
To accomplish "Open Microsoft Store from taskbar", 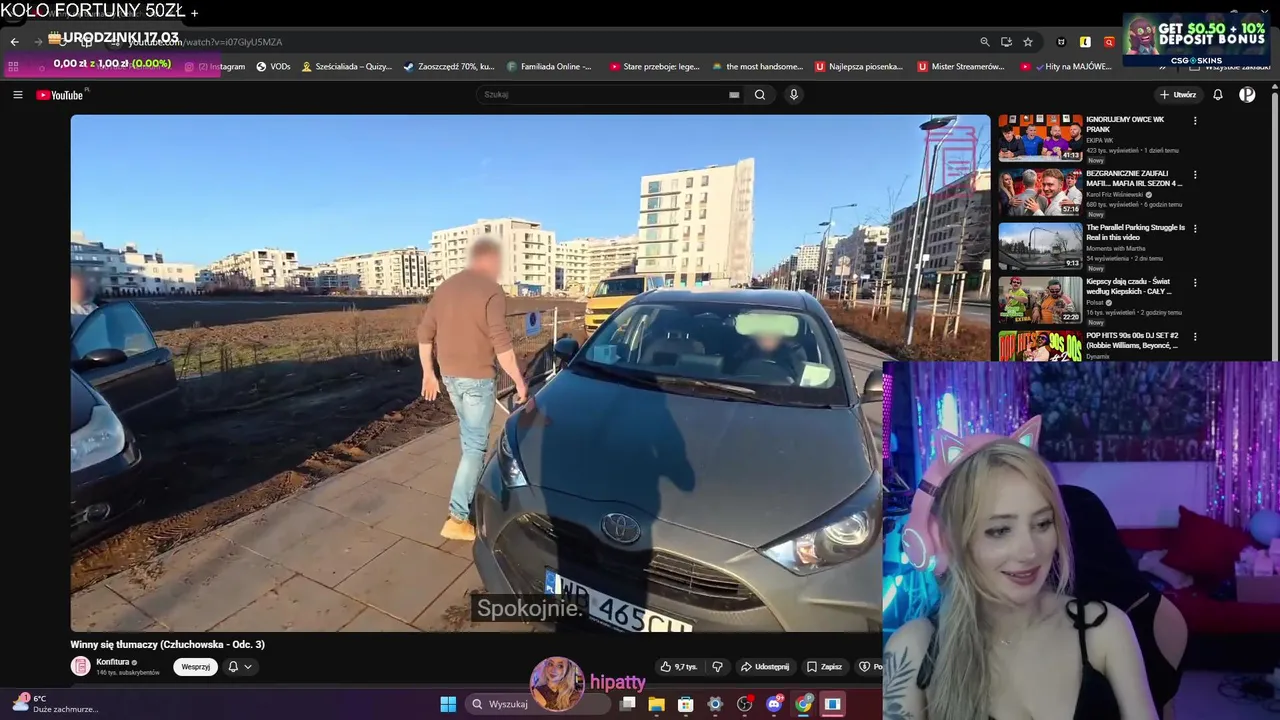I will point(686,704).
